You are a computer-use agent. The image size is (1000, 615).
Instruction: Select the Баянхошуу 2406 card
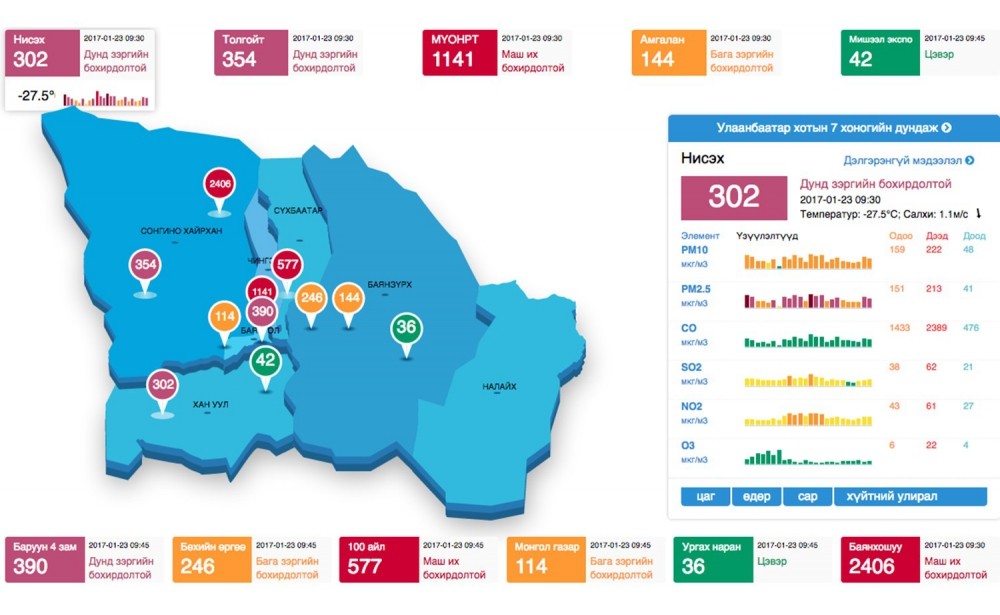tap(918, 559)
